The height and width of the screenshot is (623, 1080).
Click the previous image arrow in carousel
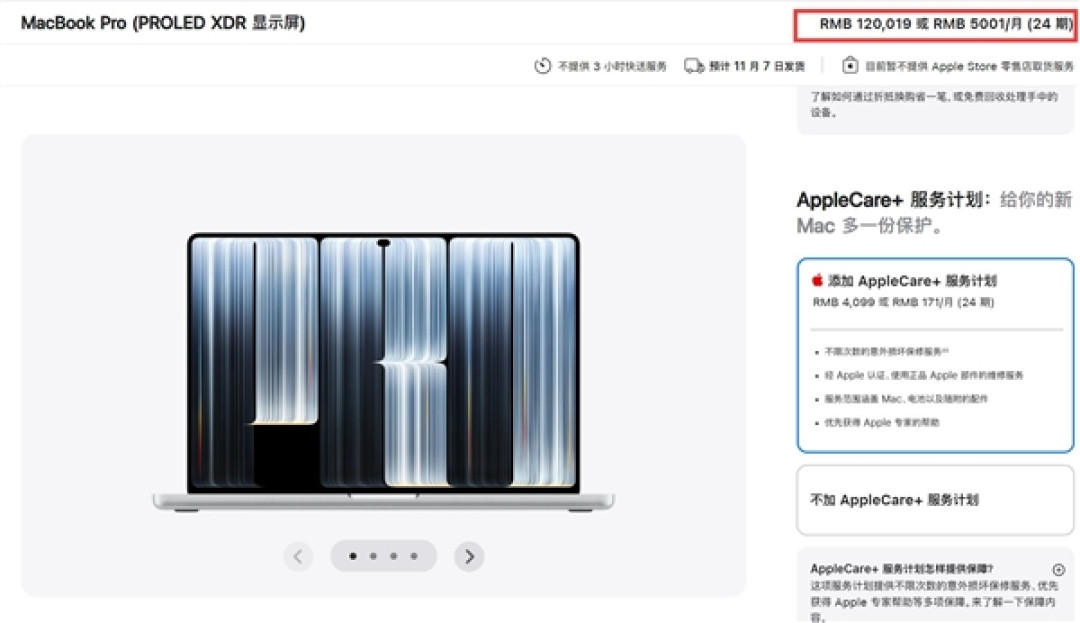coord(298,556)
